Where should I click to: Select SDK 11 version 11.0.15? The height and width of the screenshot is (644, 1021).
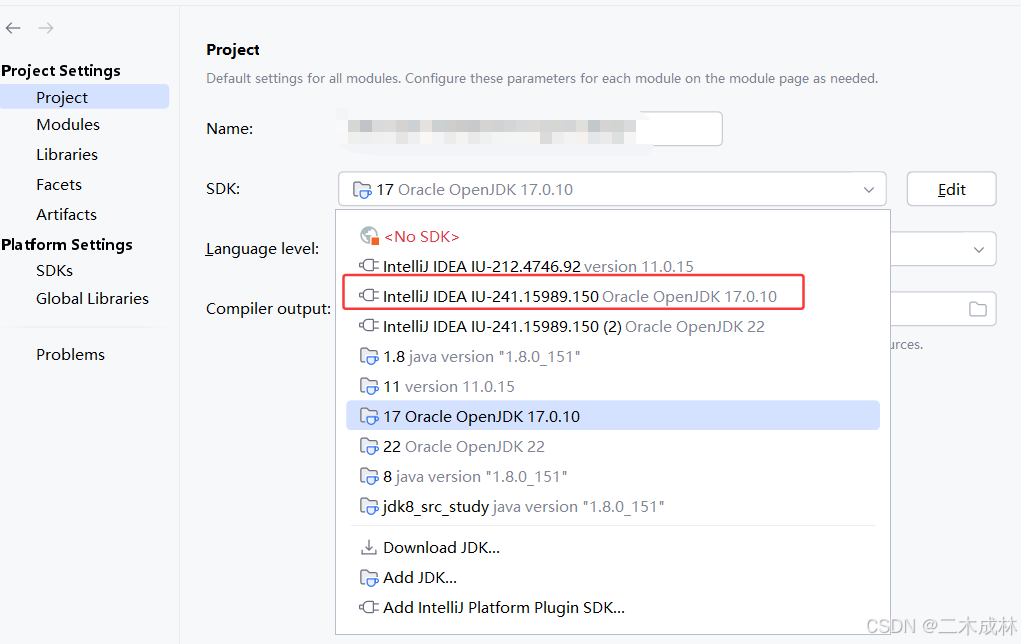pos(613,386)
